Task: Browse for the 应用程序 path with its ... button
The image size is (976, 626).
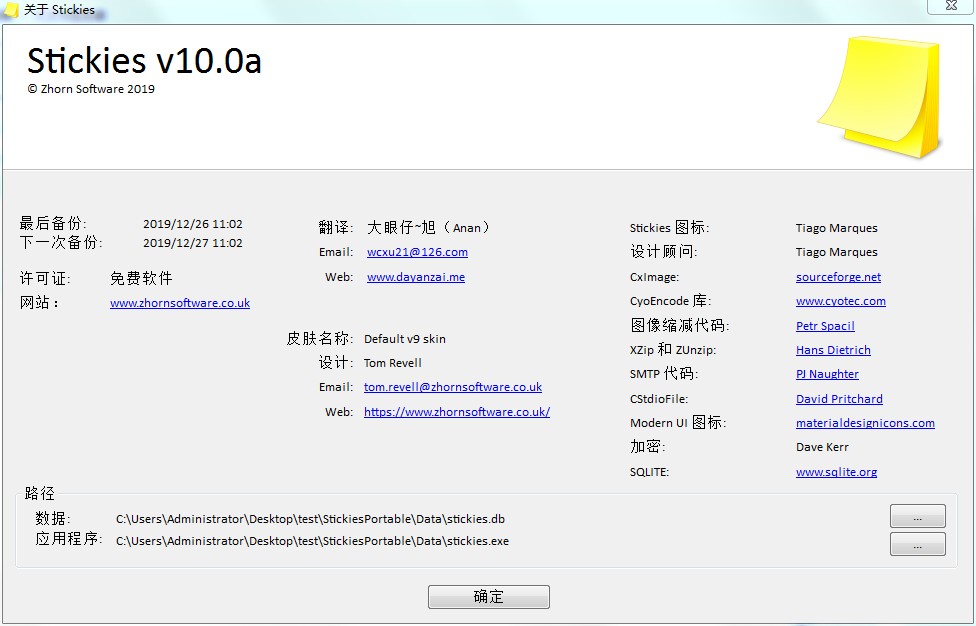Action: (917, 544)
